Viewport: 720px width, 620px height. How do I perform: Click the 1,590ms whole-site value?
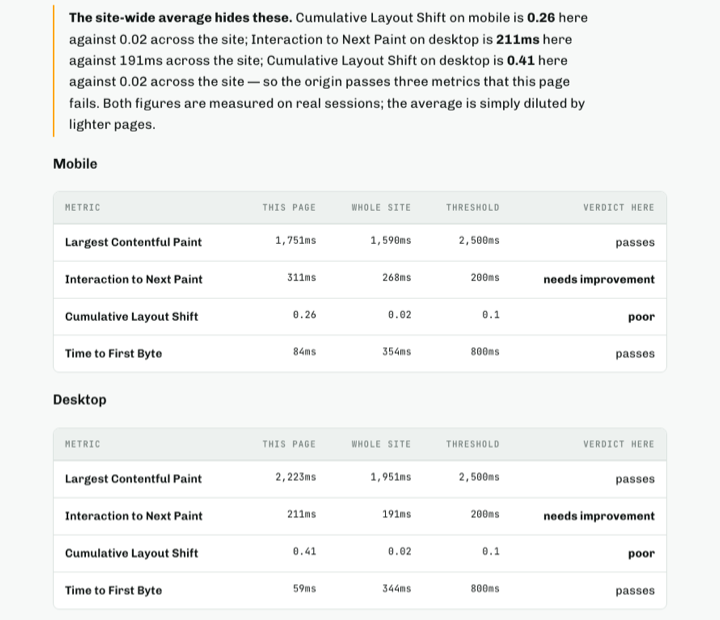coord(391,241)
